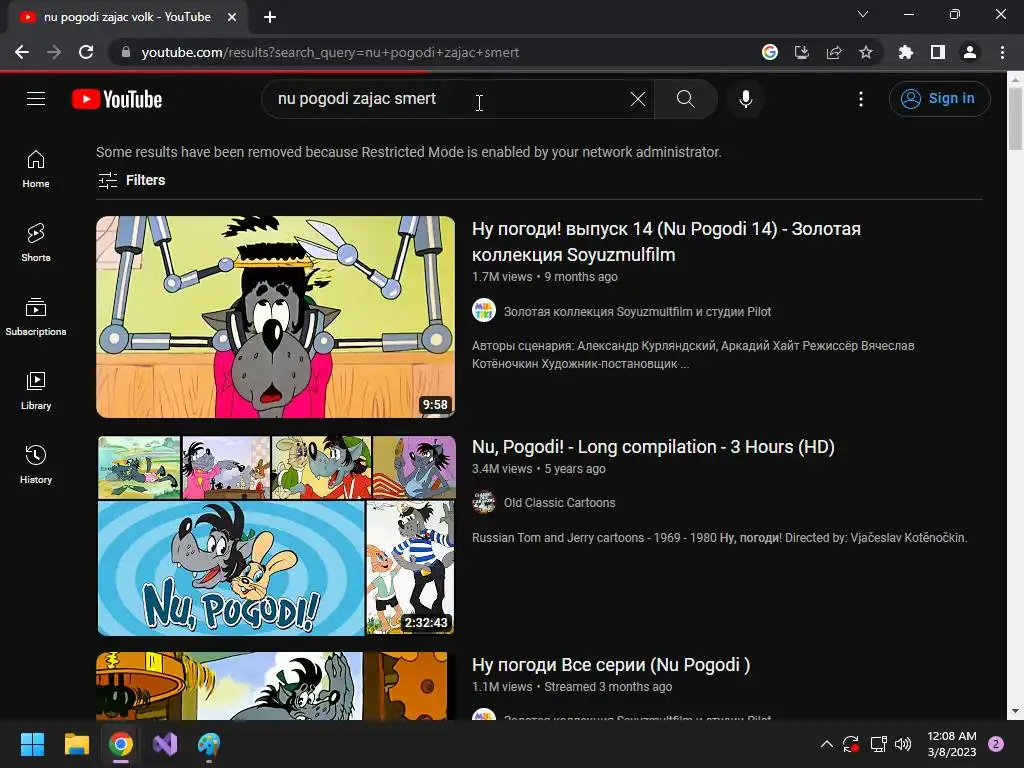This screenshot has height=768, width=1024.
Task: View site information lock icon
Action: pos(126,52)
